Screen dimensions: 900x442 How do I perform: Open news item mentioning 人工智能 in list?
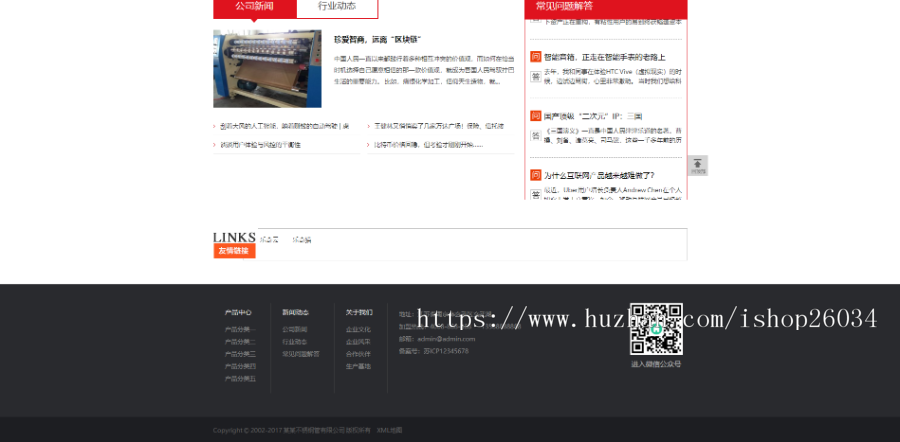point(285,126)
